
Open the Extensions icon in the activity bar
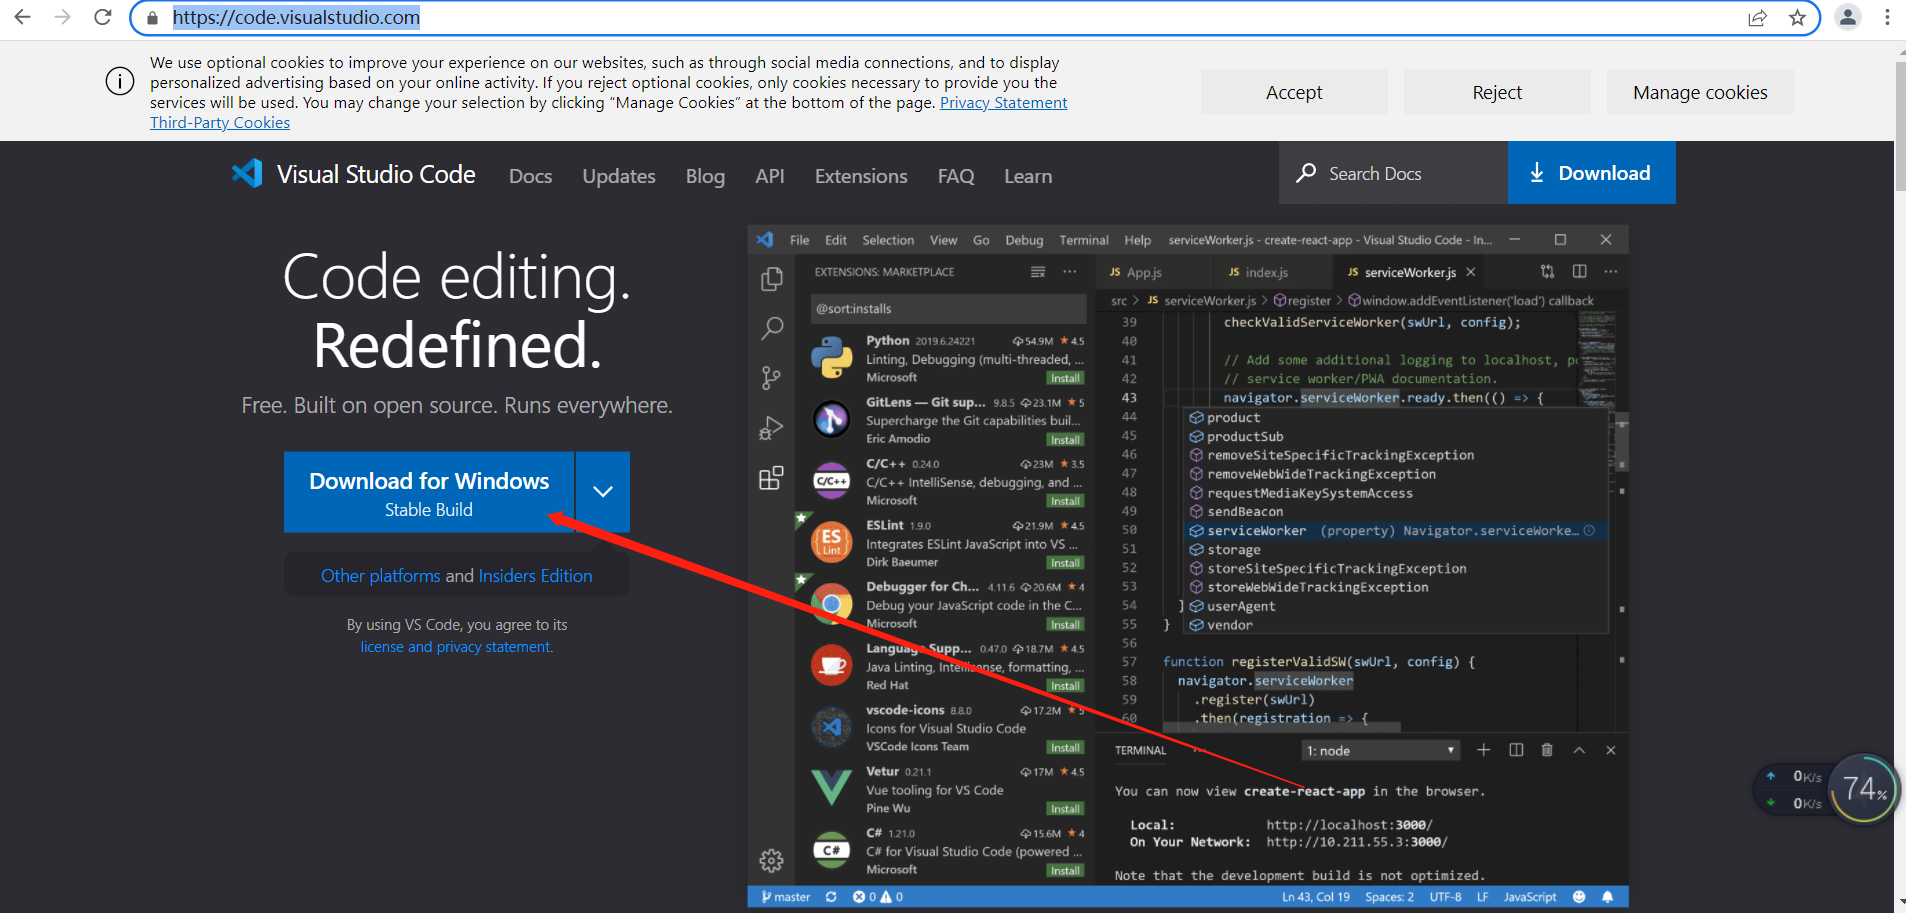click(771, 479)
